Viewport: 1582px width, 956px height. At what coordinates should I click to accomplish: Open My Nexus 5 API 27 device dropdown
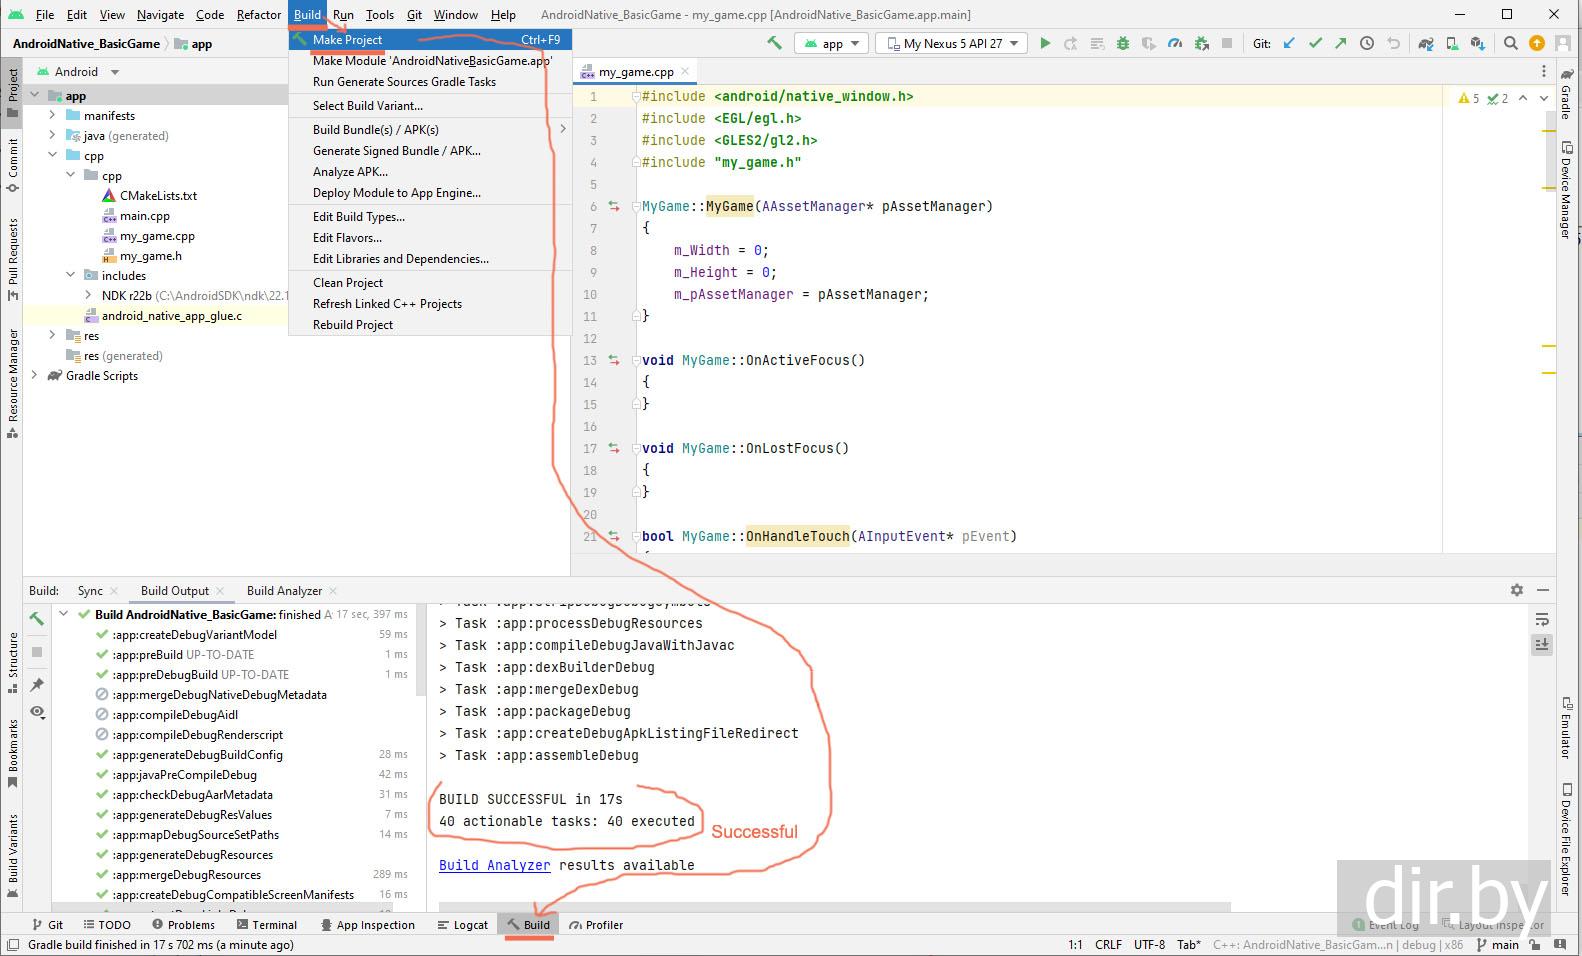point(951,43)
